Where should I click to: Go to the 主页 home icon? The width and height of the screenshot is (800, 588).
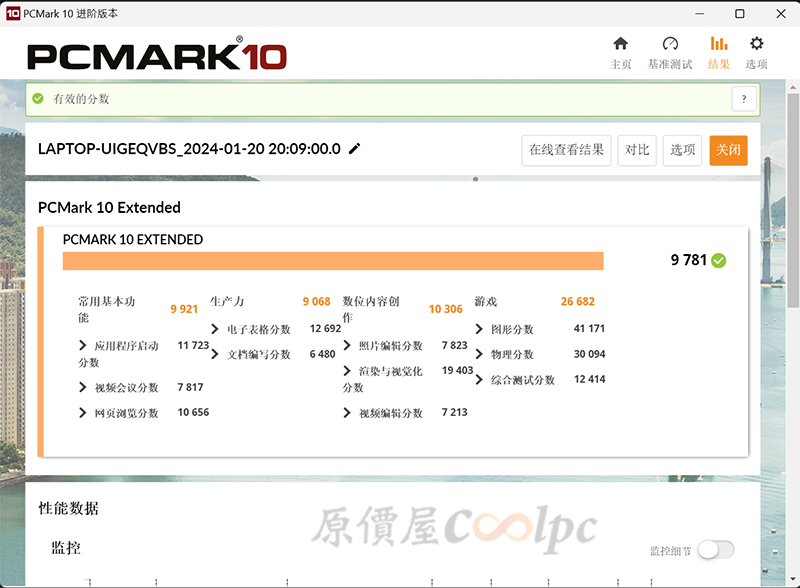point(620,44)
